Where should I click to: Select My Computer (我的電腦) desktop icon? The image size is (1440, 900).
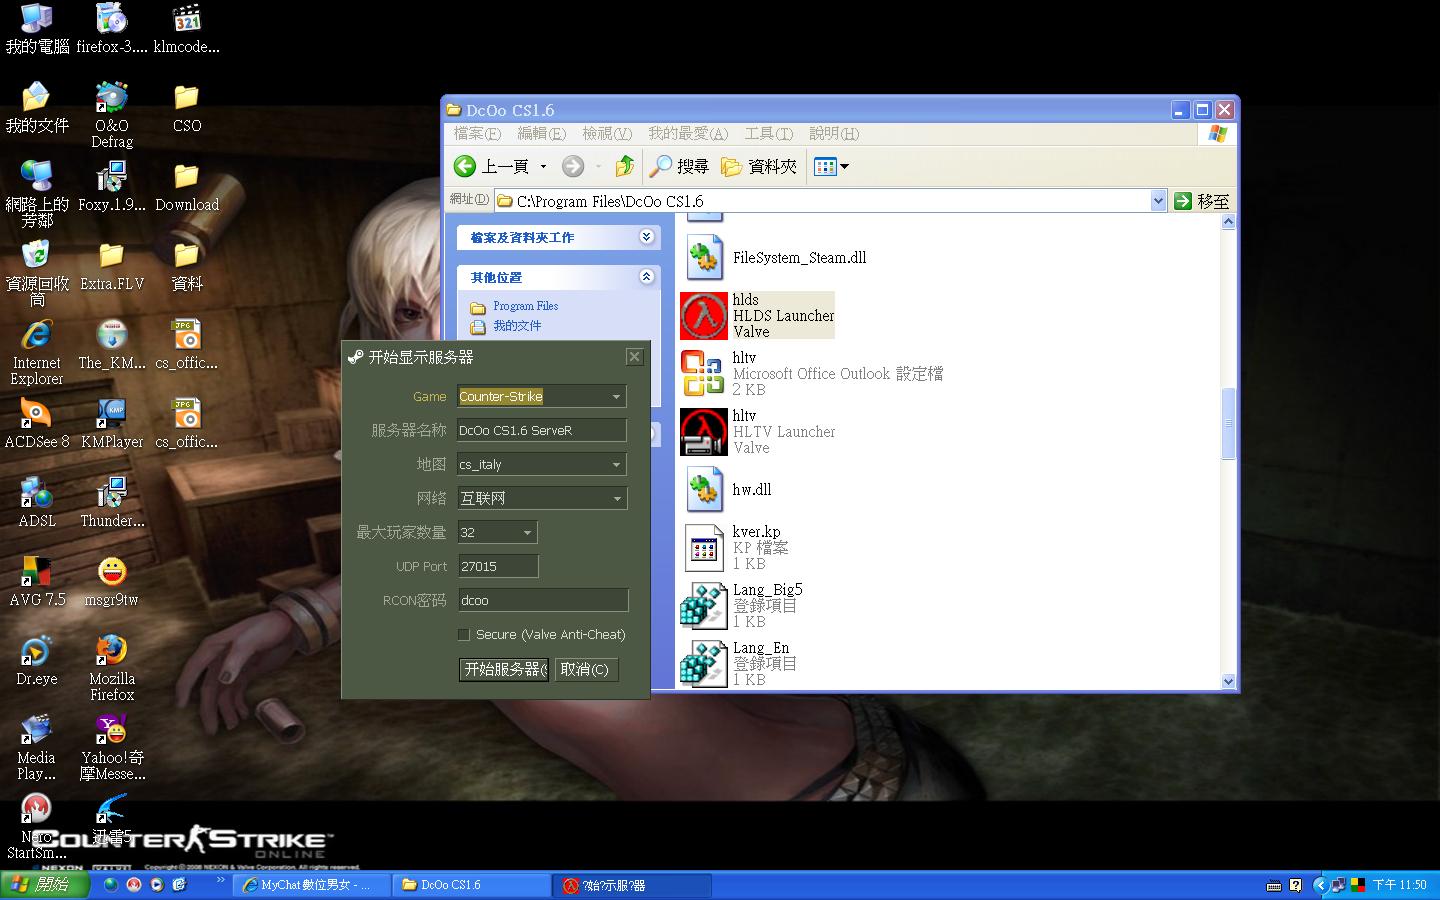tap(37, 30)
